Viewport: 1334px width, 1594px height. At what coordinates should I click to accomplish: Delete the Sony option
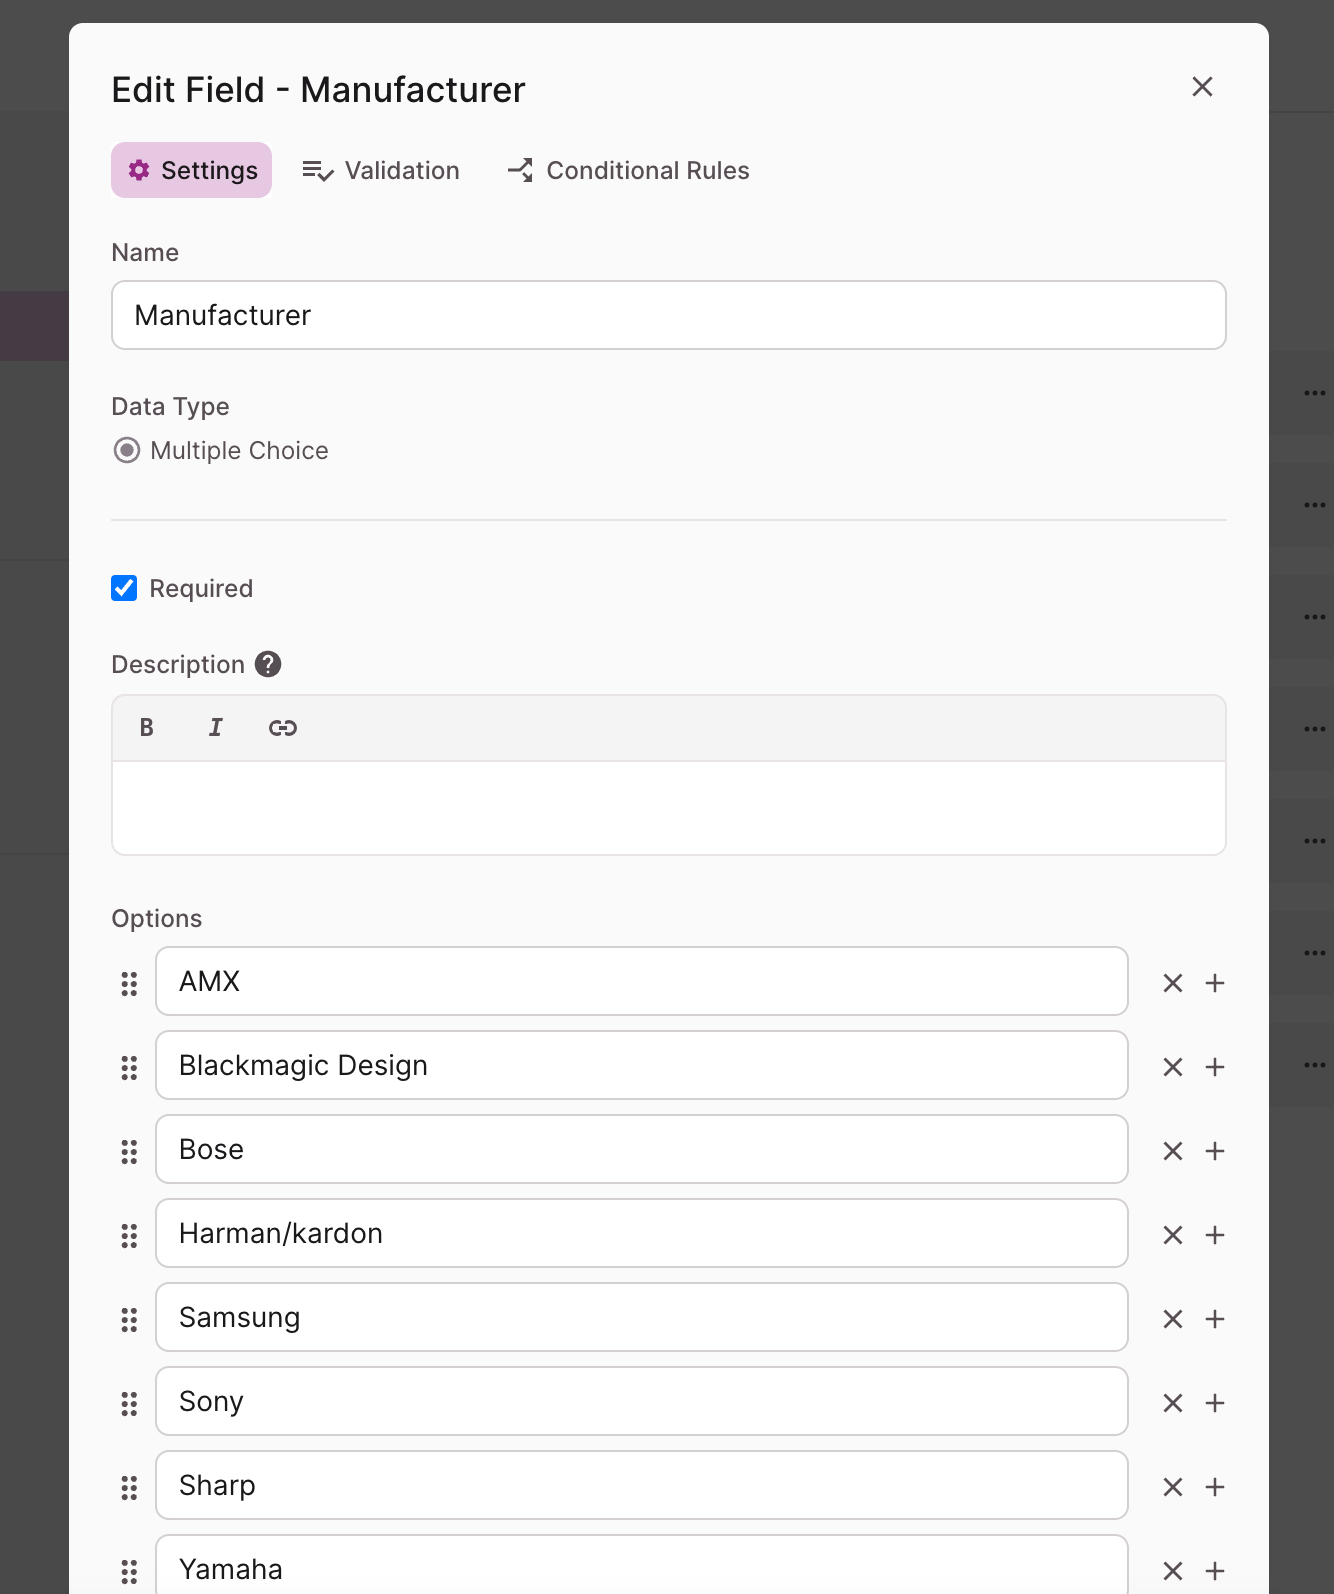coord(1173,1403)
